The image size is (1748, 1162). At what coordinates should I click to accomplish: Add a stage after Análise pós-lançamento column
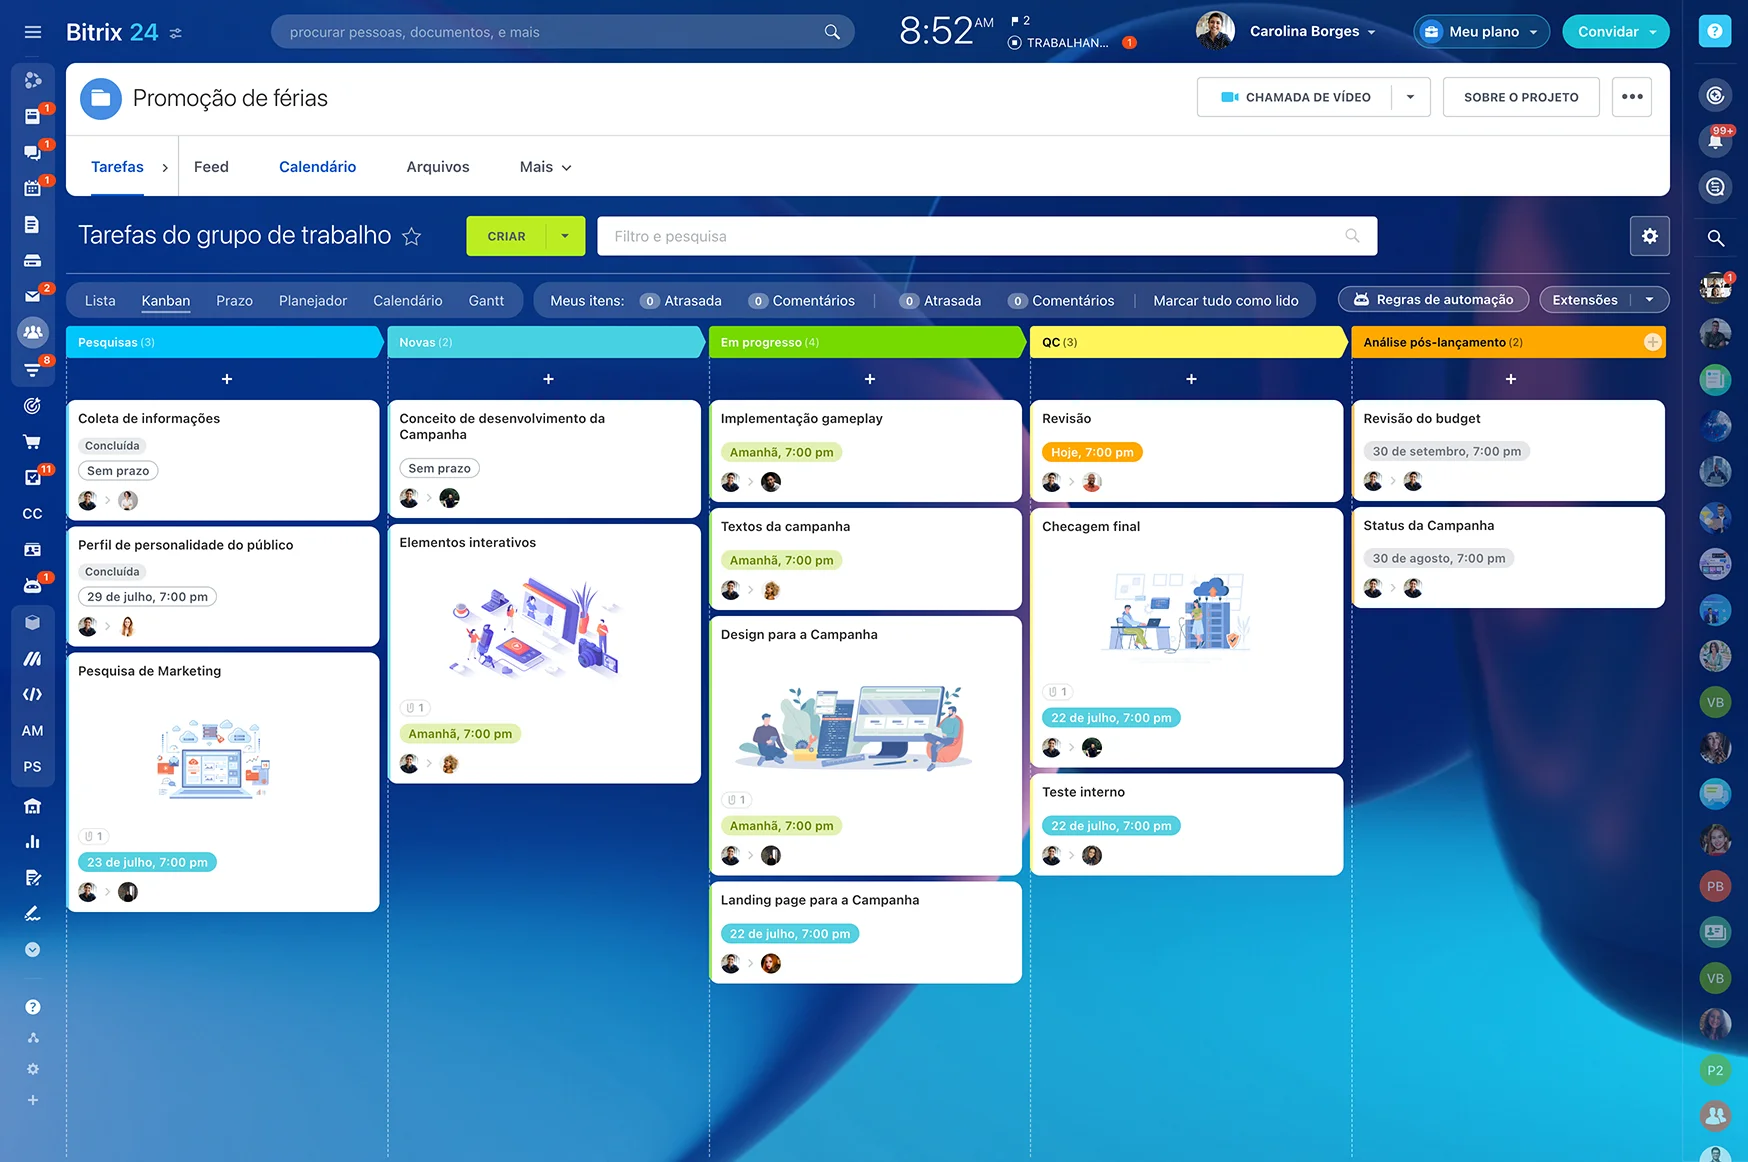pyautogui.click(x=1652, y=342)
